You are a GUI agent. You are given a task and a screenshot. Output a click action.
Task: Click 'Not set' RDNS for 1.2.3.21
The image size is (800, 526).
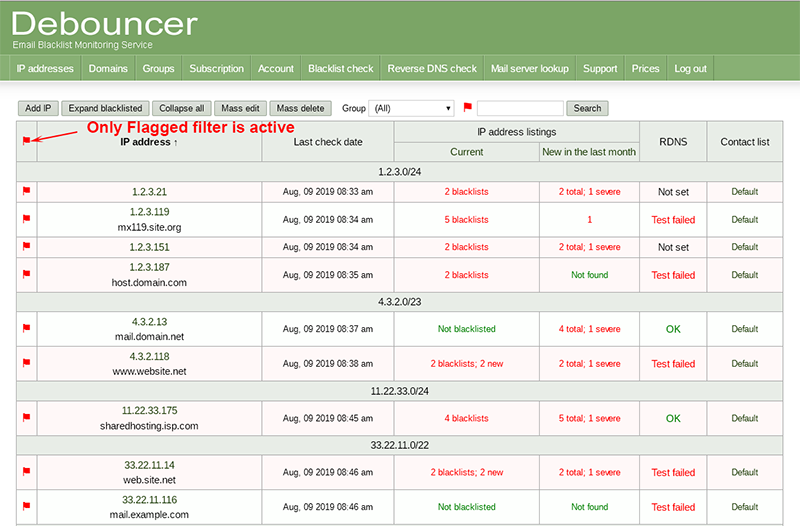(x=673, y=192)
